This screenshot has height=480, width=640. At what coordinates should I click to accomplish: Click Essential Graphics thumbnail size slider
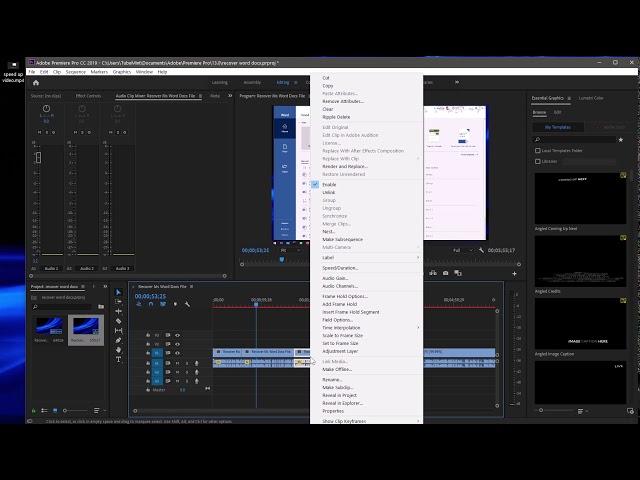541,410
